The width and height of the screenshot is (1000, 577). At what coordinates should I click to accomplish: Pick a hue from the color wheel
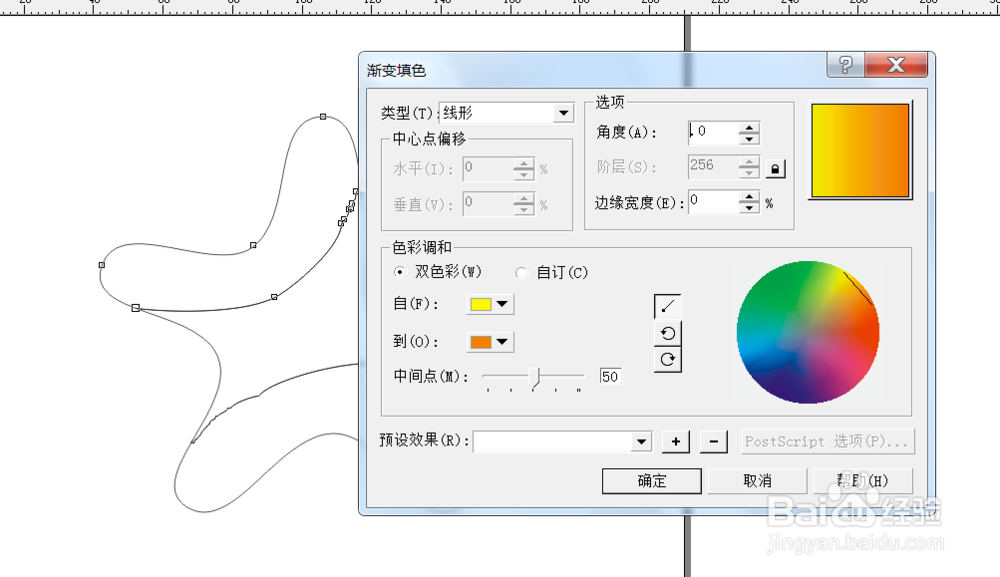(x=808, y=330)
